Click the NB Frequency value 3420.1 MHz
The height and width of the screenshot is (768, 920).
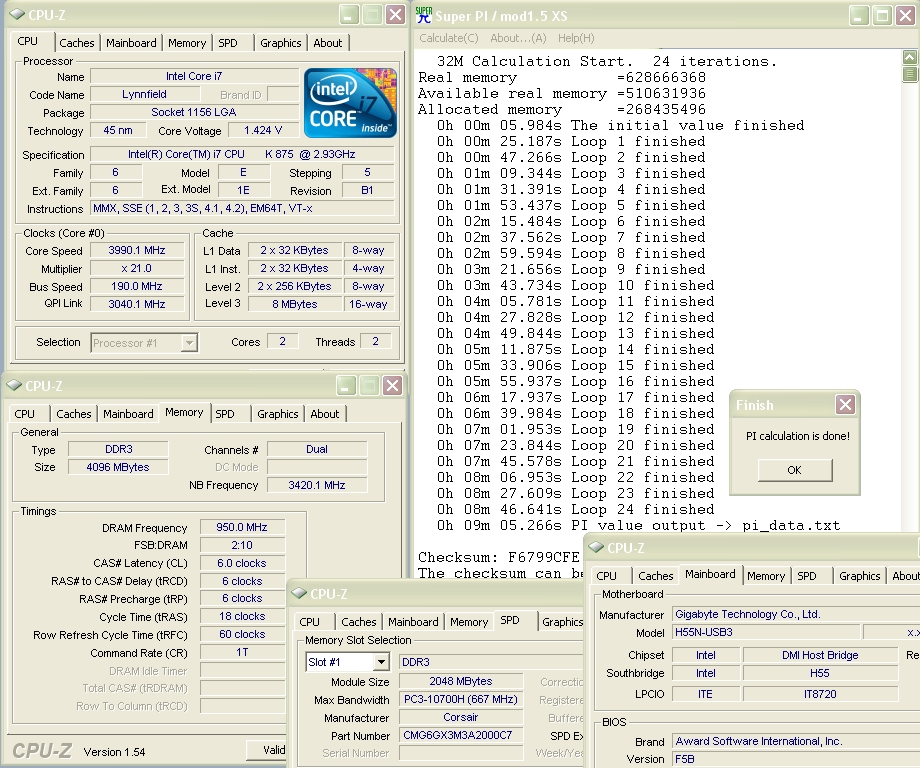point(317,485)
